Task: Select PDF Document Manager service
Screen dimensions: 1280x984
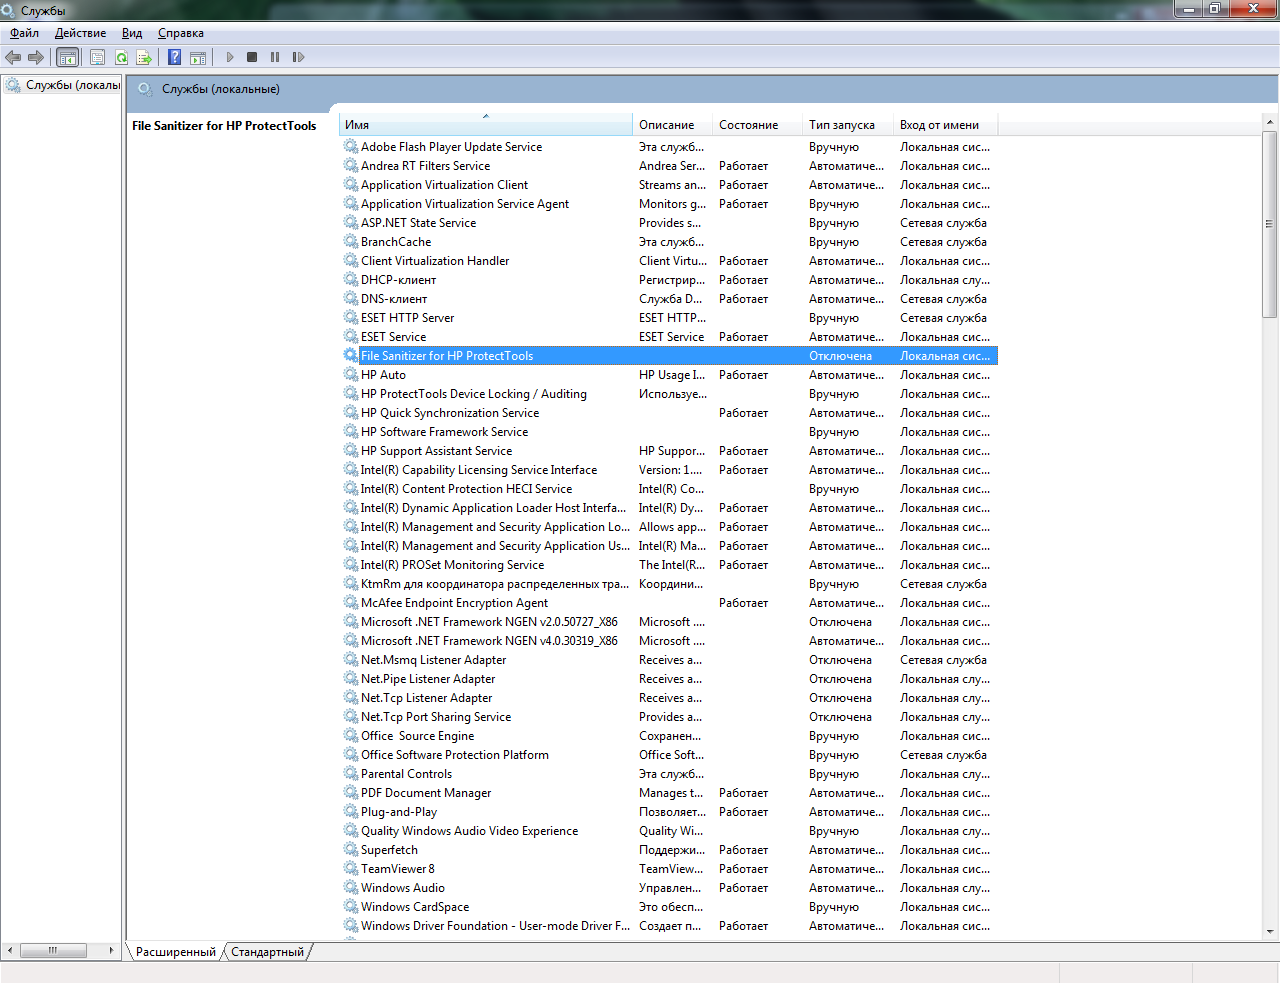Action: coord(669,793)
